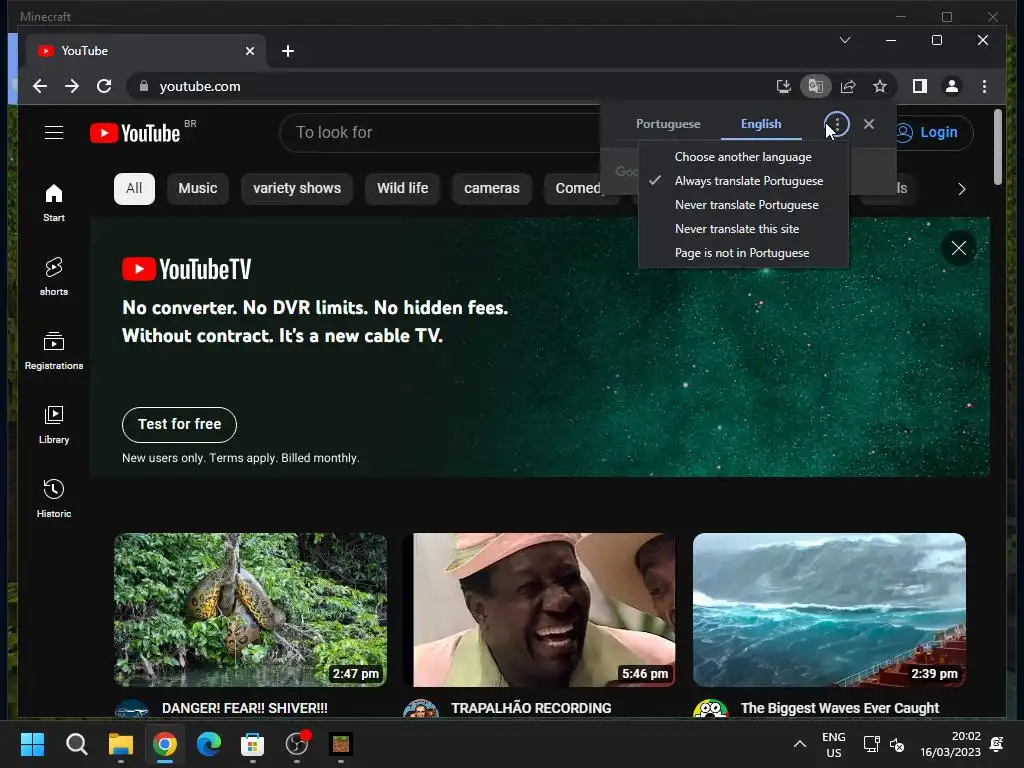Click the page vertical scrollbar
1024x768 pixels.
[x=998, y=148]
